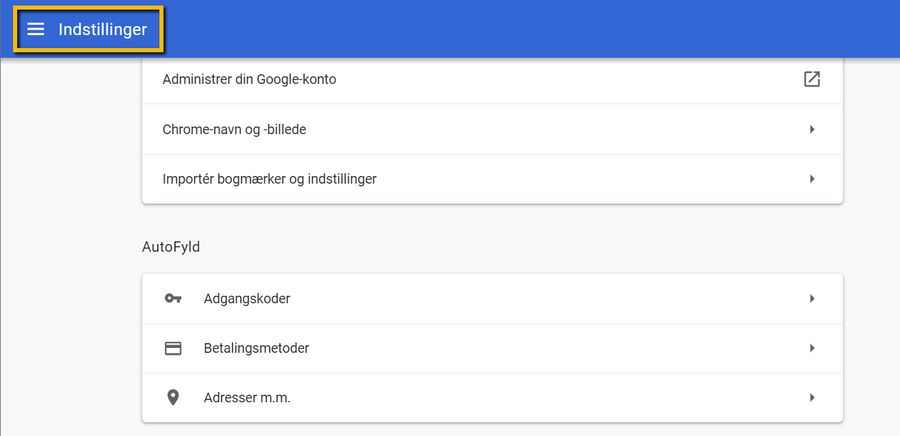Image resolution: width=900 pixels, height=436 pixels.
Task: Expand the Adgangskoder chevron arrow
Action: pos(812,298)
